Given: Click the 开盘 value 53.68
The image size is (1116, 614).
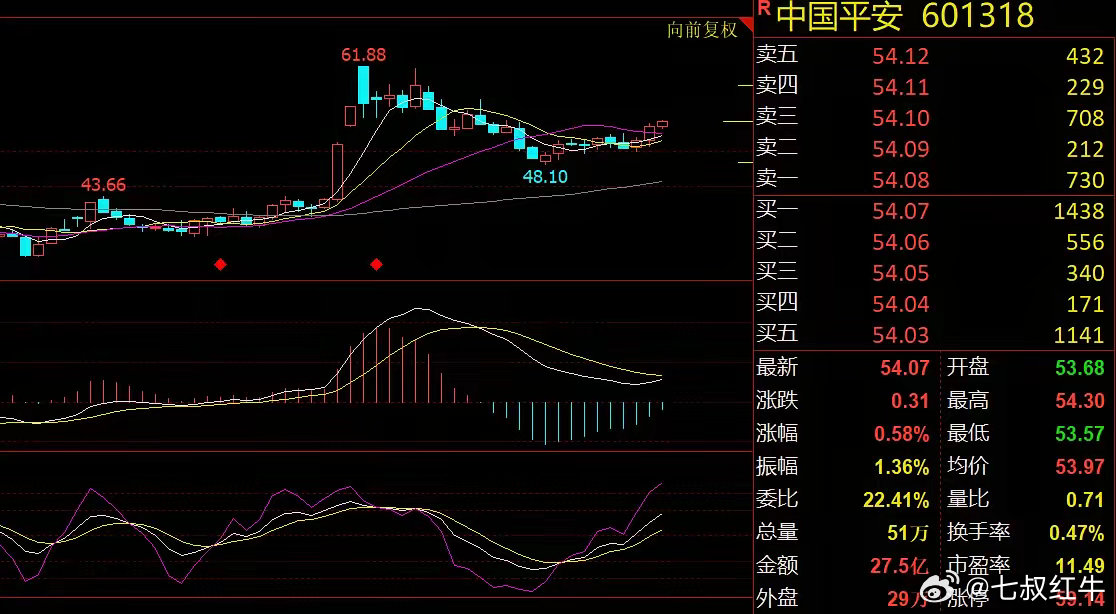Looking at the screenshot, I should click(1080, 368).
